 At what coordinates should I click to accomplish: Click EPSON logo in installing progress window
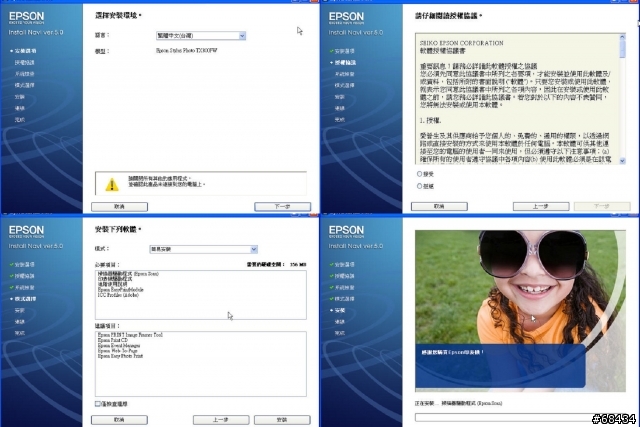pyautogui.click(x=346, y=231)
